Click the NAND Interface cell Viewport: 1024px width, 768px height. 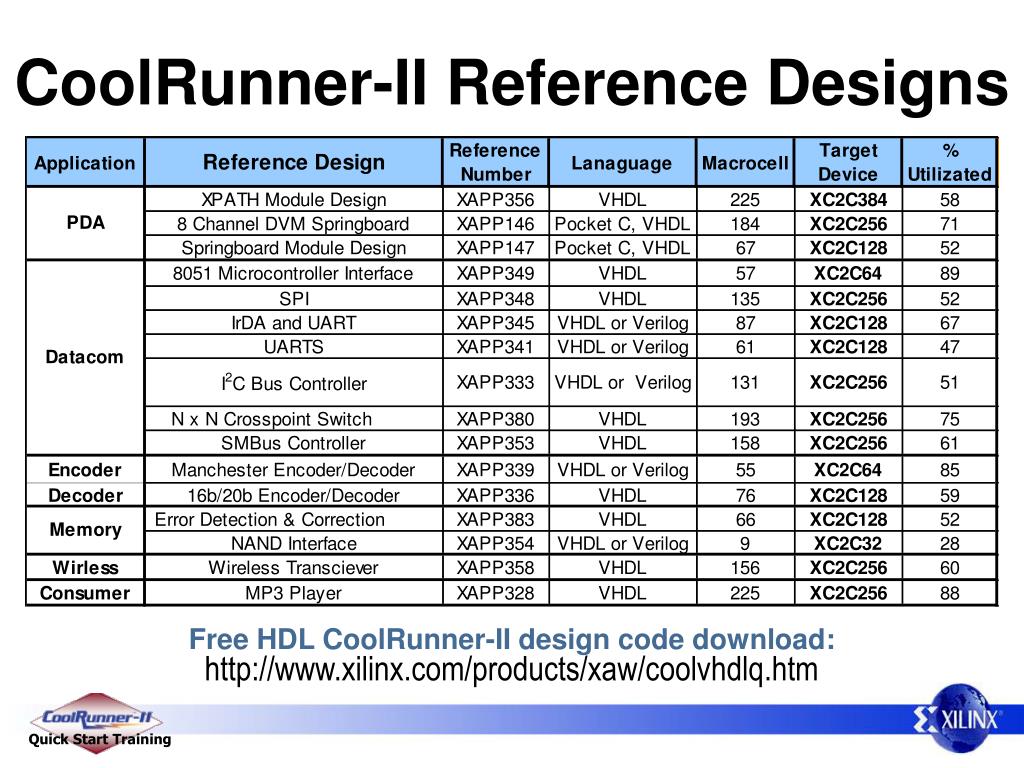(294, 543)
